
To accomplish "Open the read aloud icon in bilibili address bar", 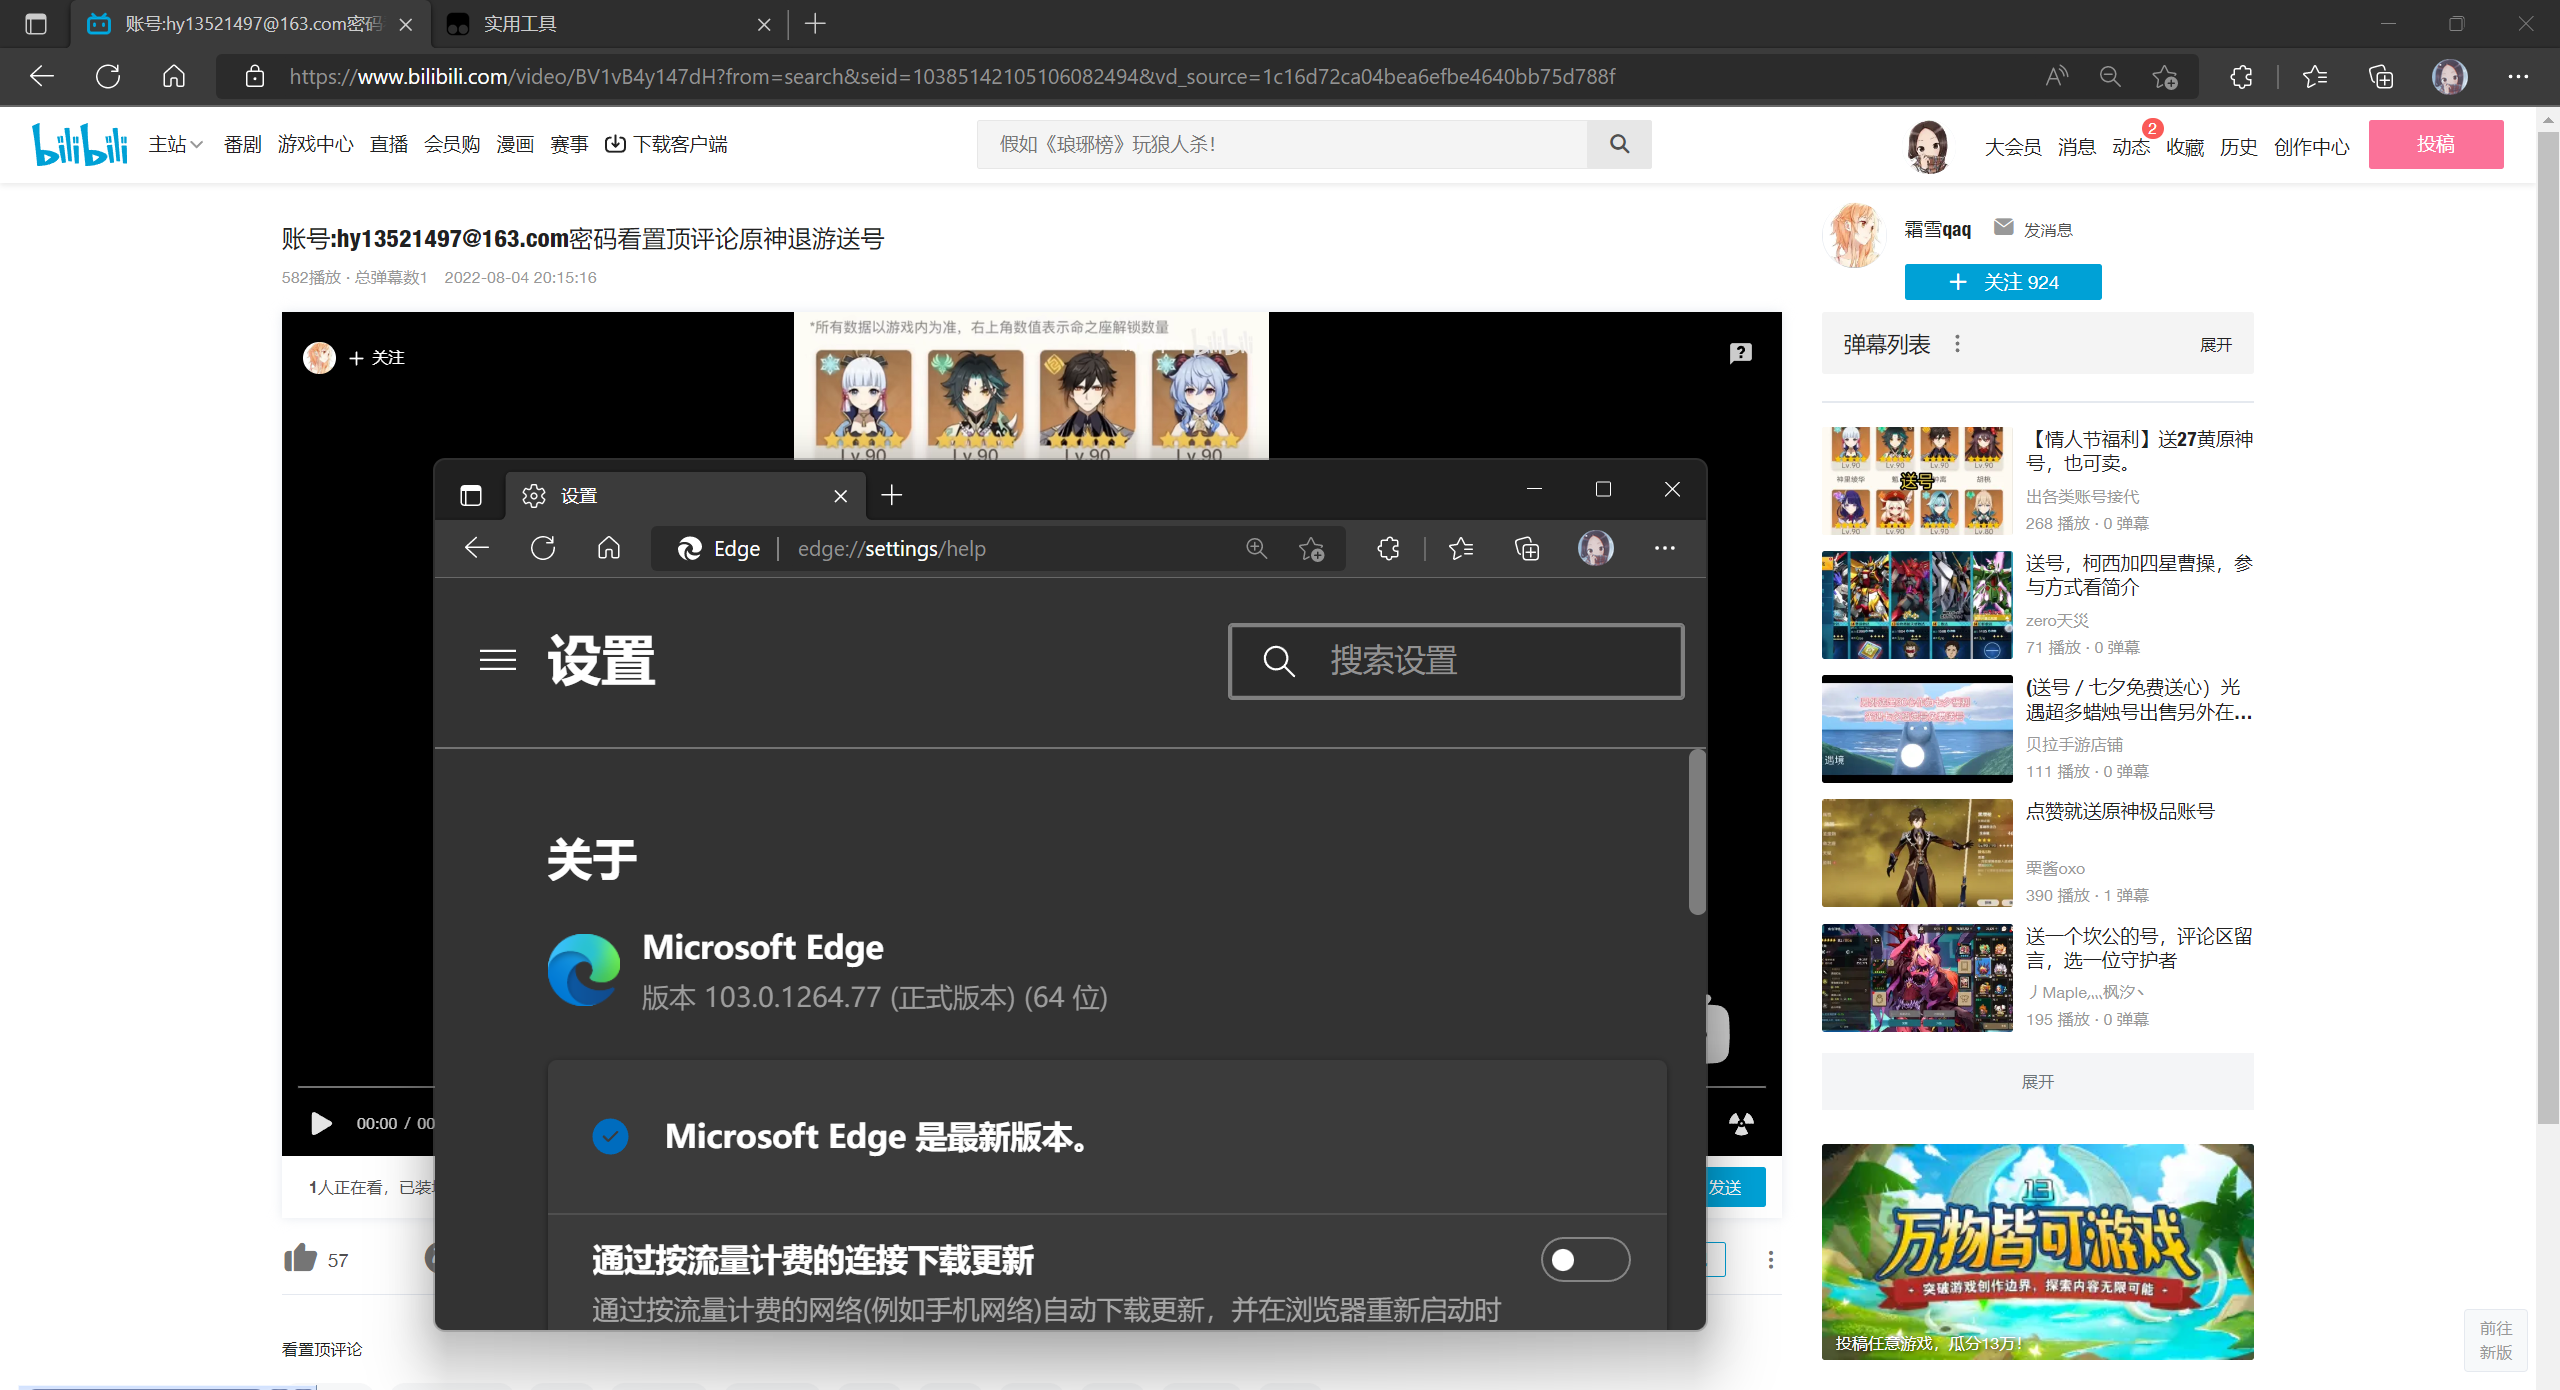I will tap(2056, 76).
